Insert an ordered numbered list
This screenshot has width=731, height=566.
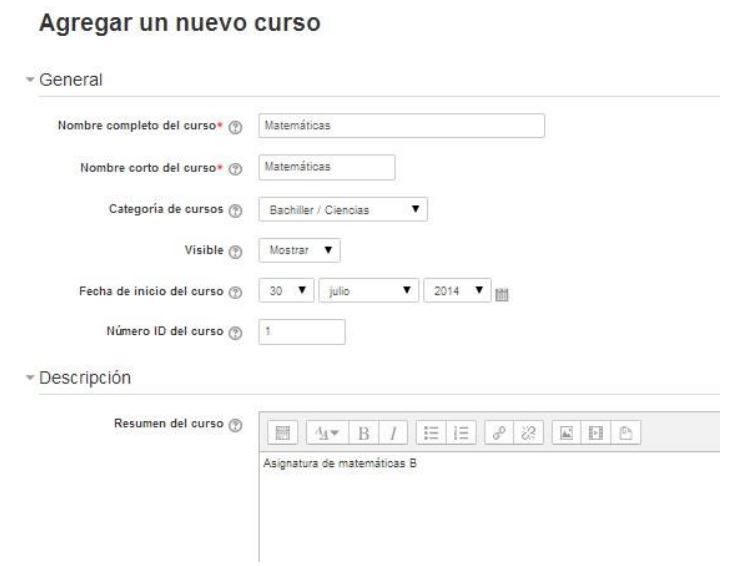click(461, 433)
